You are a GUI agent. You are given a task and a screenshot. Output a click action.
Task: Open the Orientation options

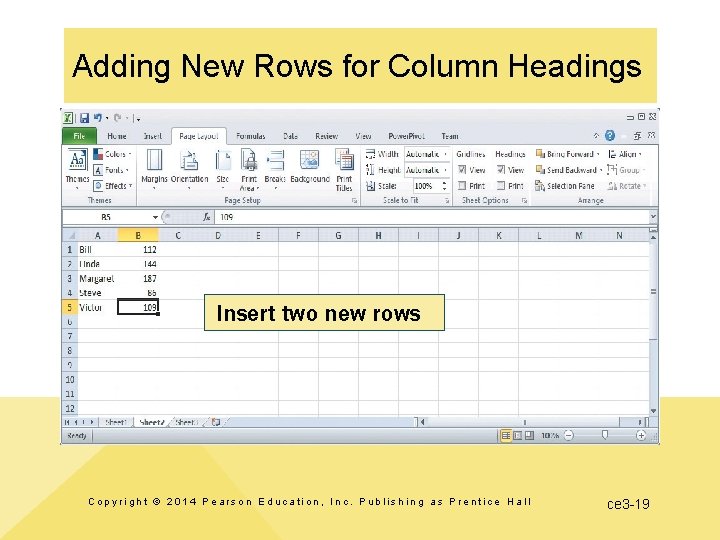click(x=189, y=169)
